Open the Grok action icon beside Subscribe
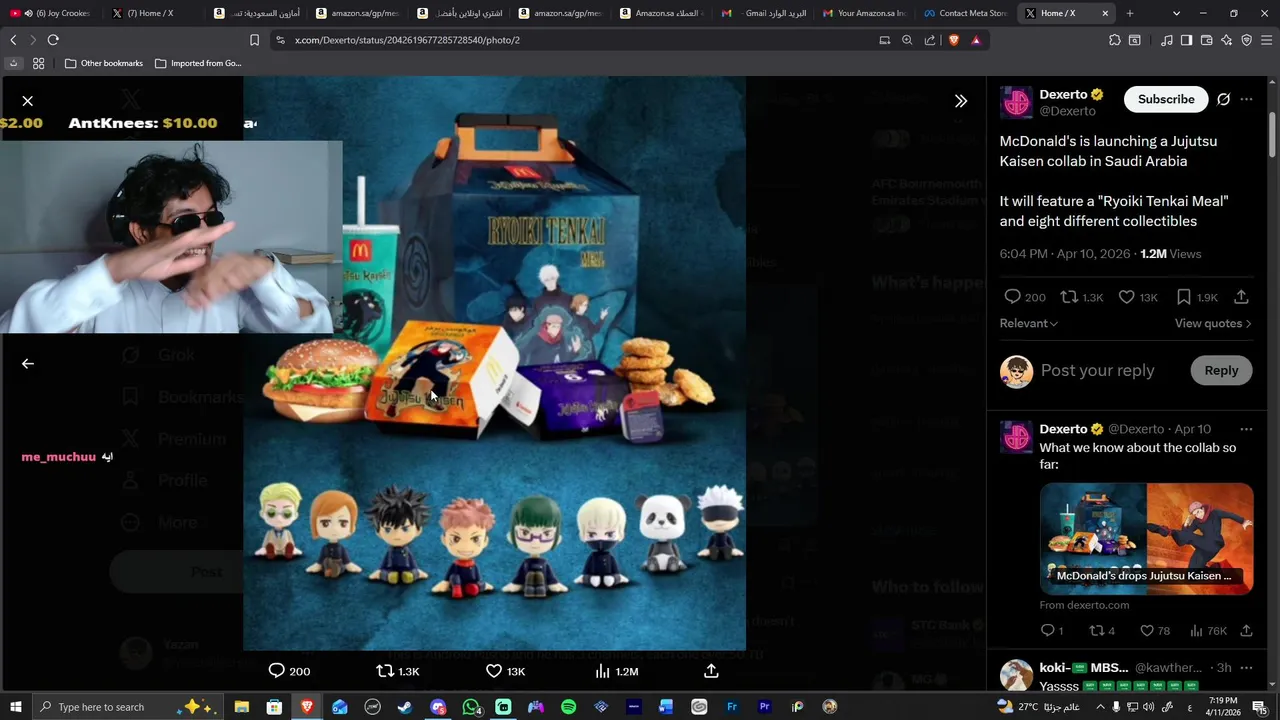Viewport: 1280px width, 720px height. (1223, 99)
